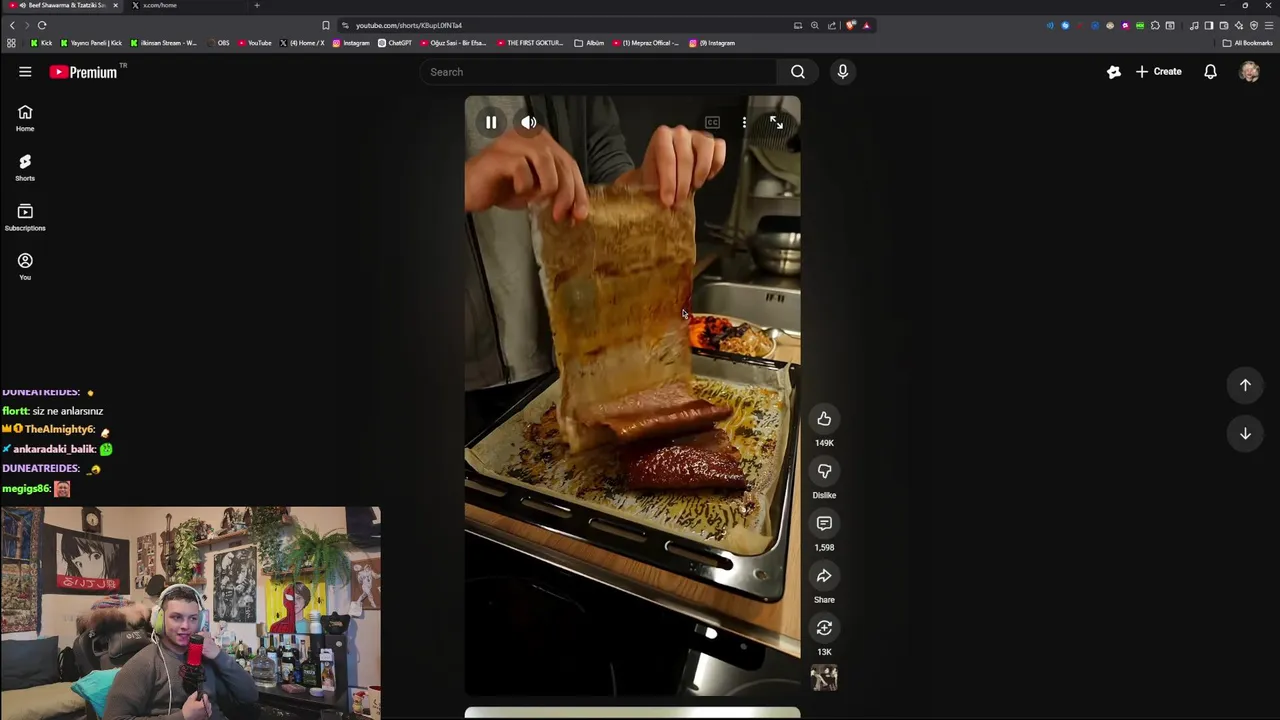
Task: Go back in the browser
Action: (12, 25)
